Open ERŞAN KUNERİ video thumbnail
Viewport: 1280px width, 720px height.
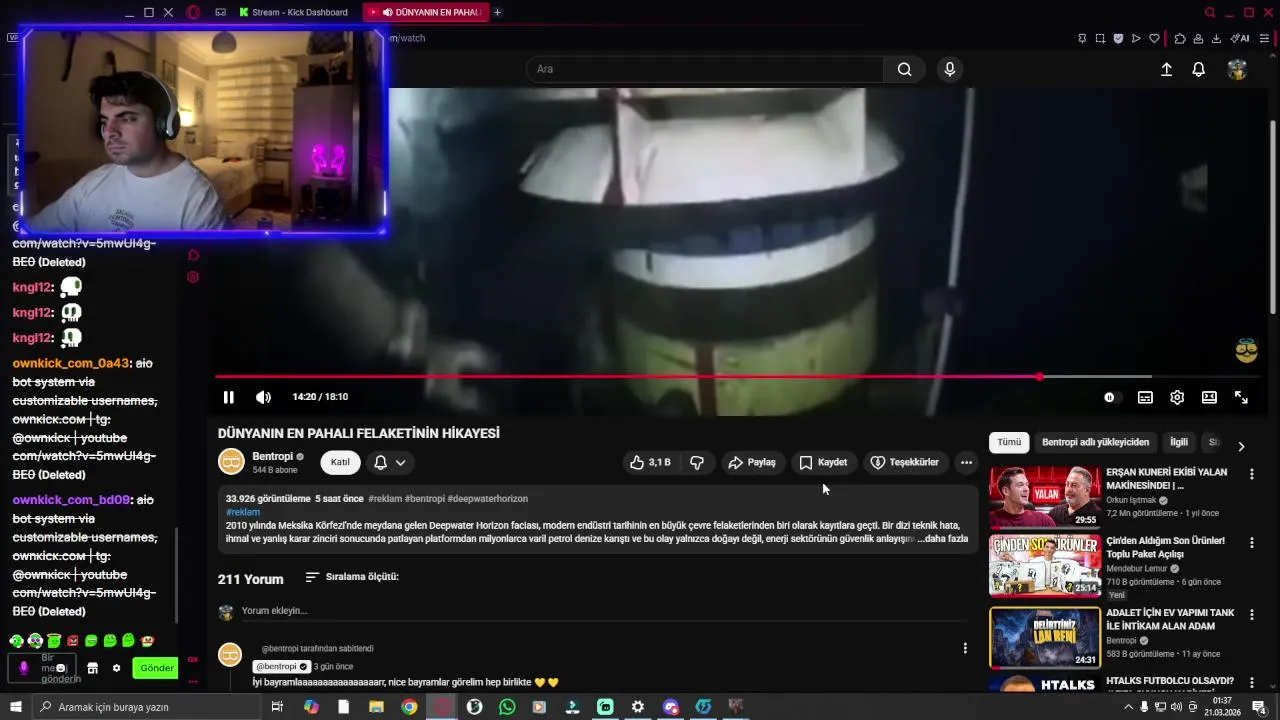pyautogui.click(x=1045, y=497)
